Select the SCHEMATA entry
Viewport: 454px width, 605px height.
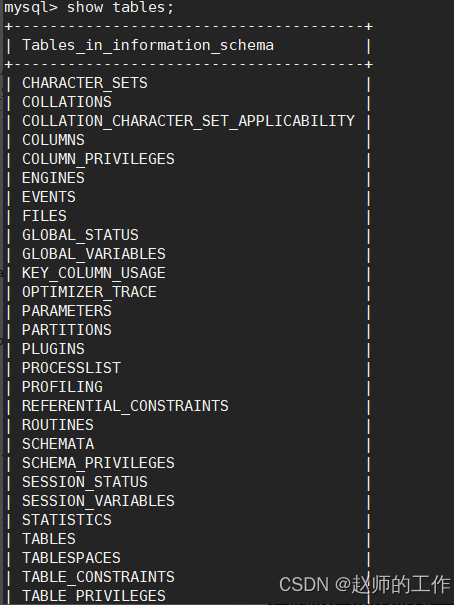pyautogui.click(x=58, y=444)
